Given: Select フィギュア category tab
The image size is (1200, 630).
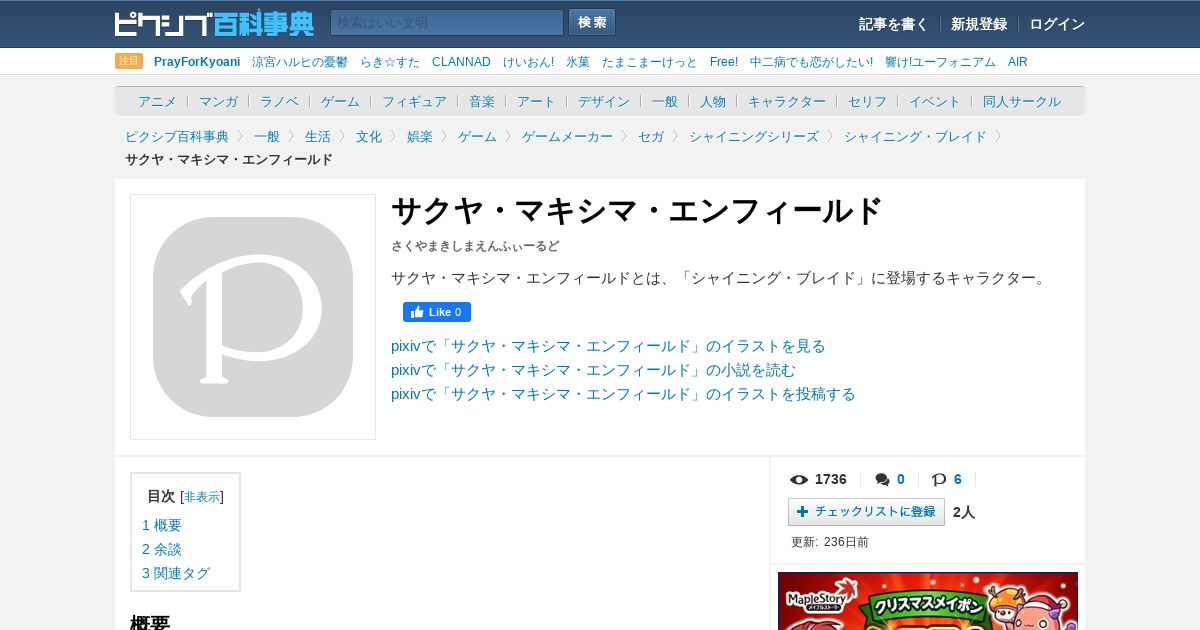Looking at the screenshot, I should click(414, 101).
